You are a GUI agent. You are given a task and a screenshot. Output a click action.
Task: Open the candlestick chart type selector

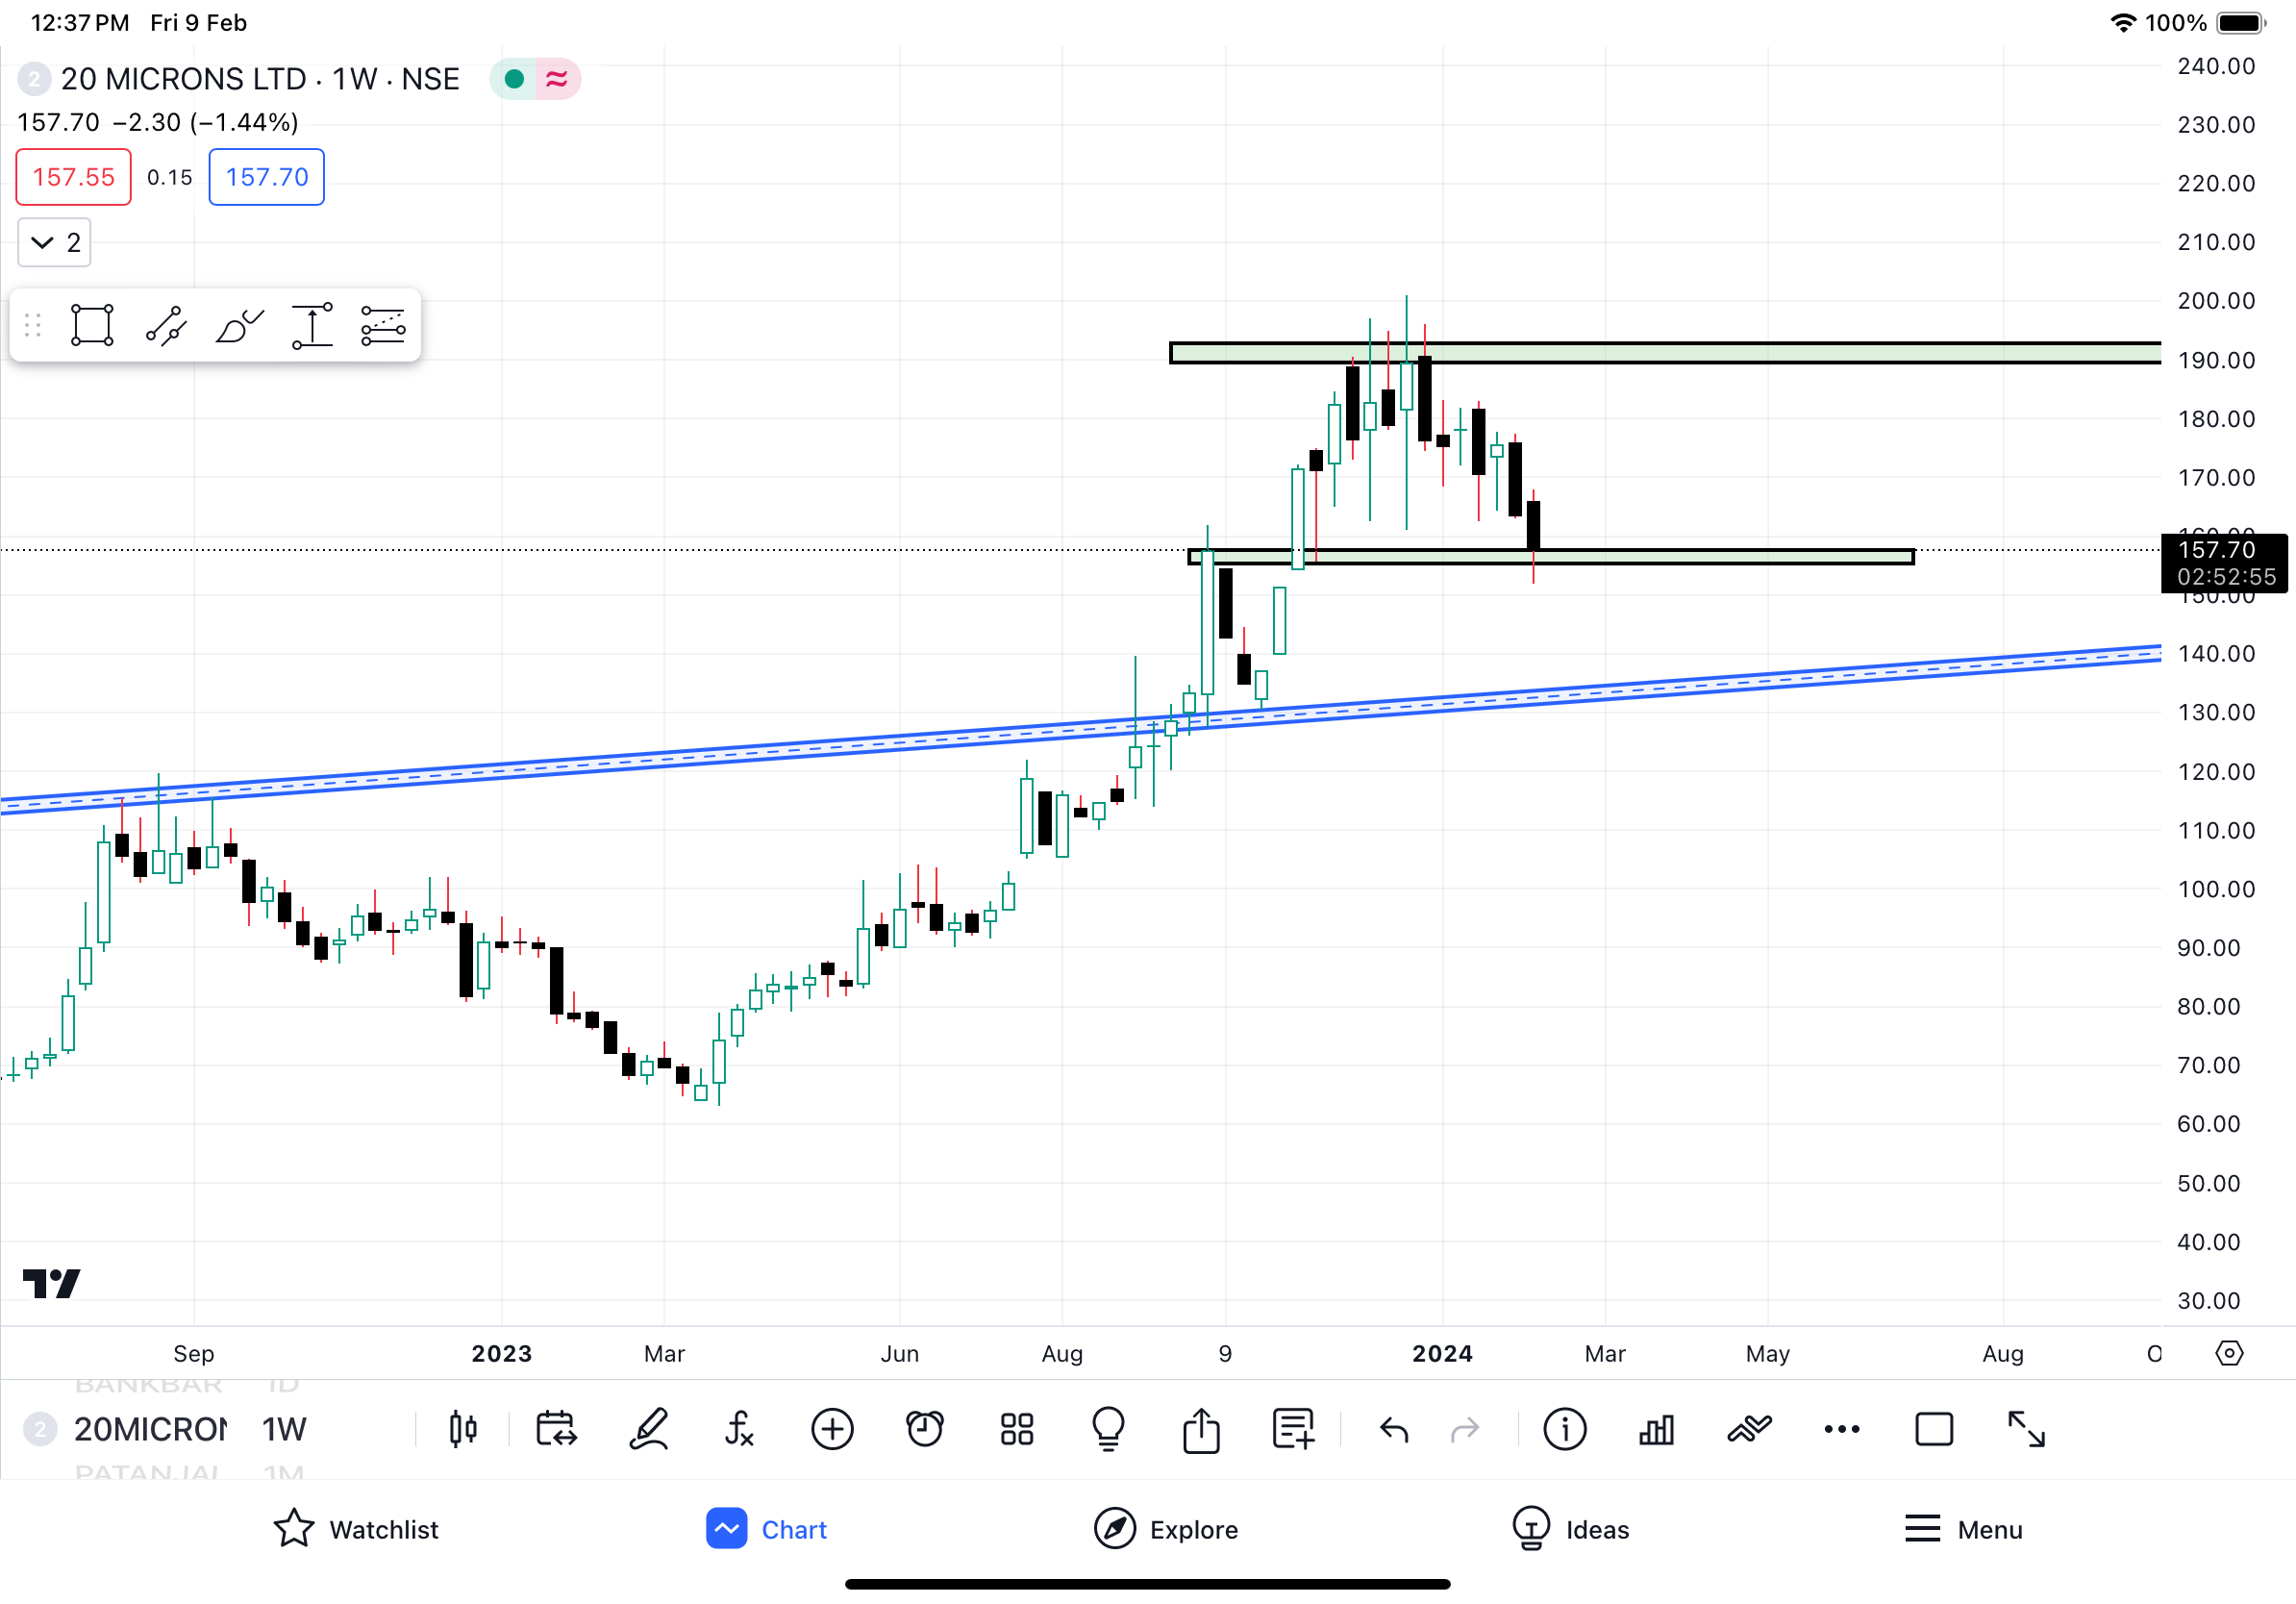click(463, 1429)
